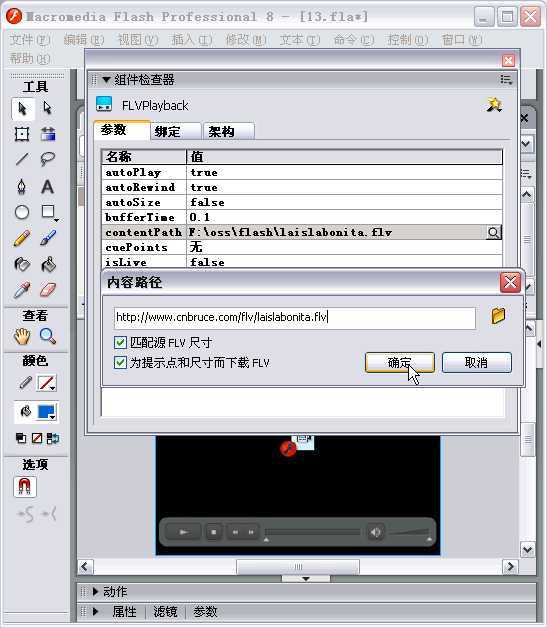Select the Zoom magnifier tool
Image resolution: width=547 pixels, height=628 pixels.
(x=48, y=336)
